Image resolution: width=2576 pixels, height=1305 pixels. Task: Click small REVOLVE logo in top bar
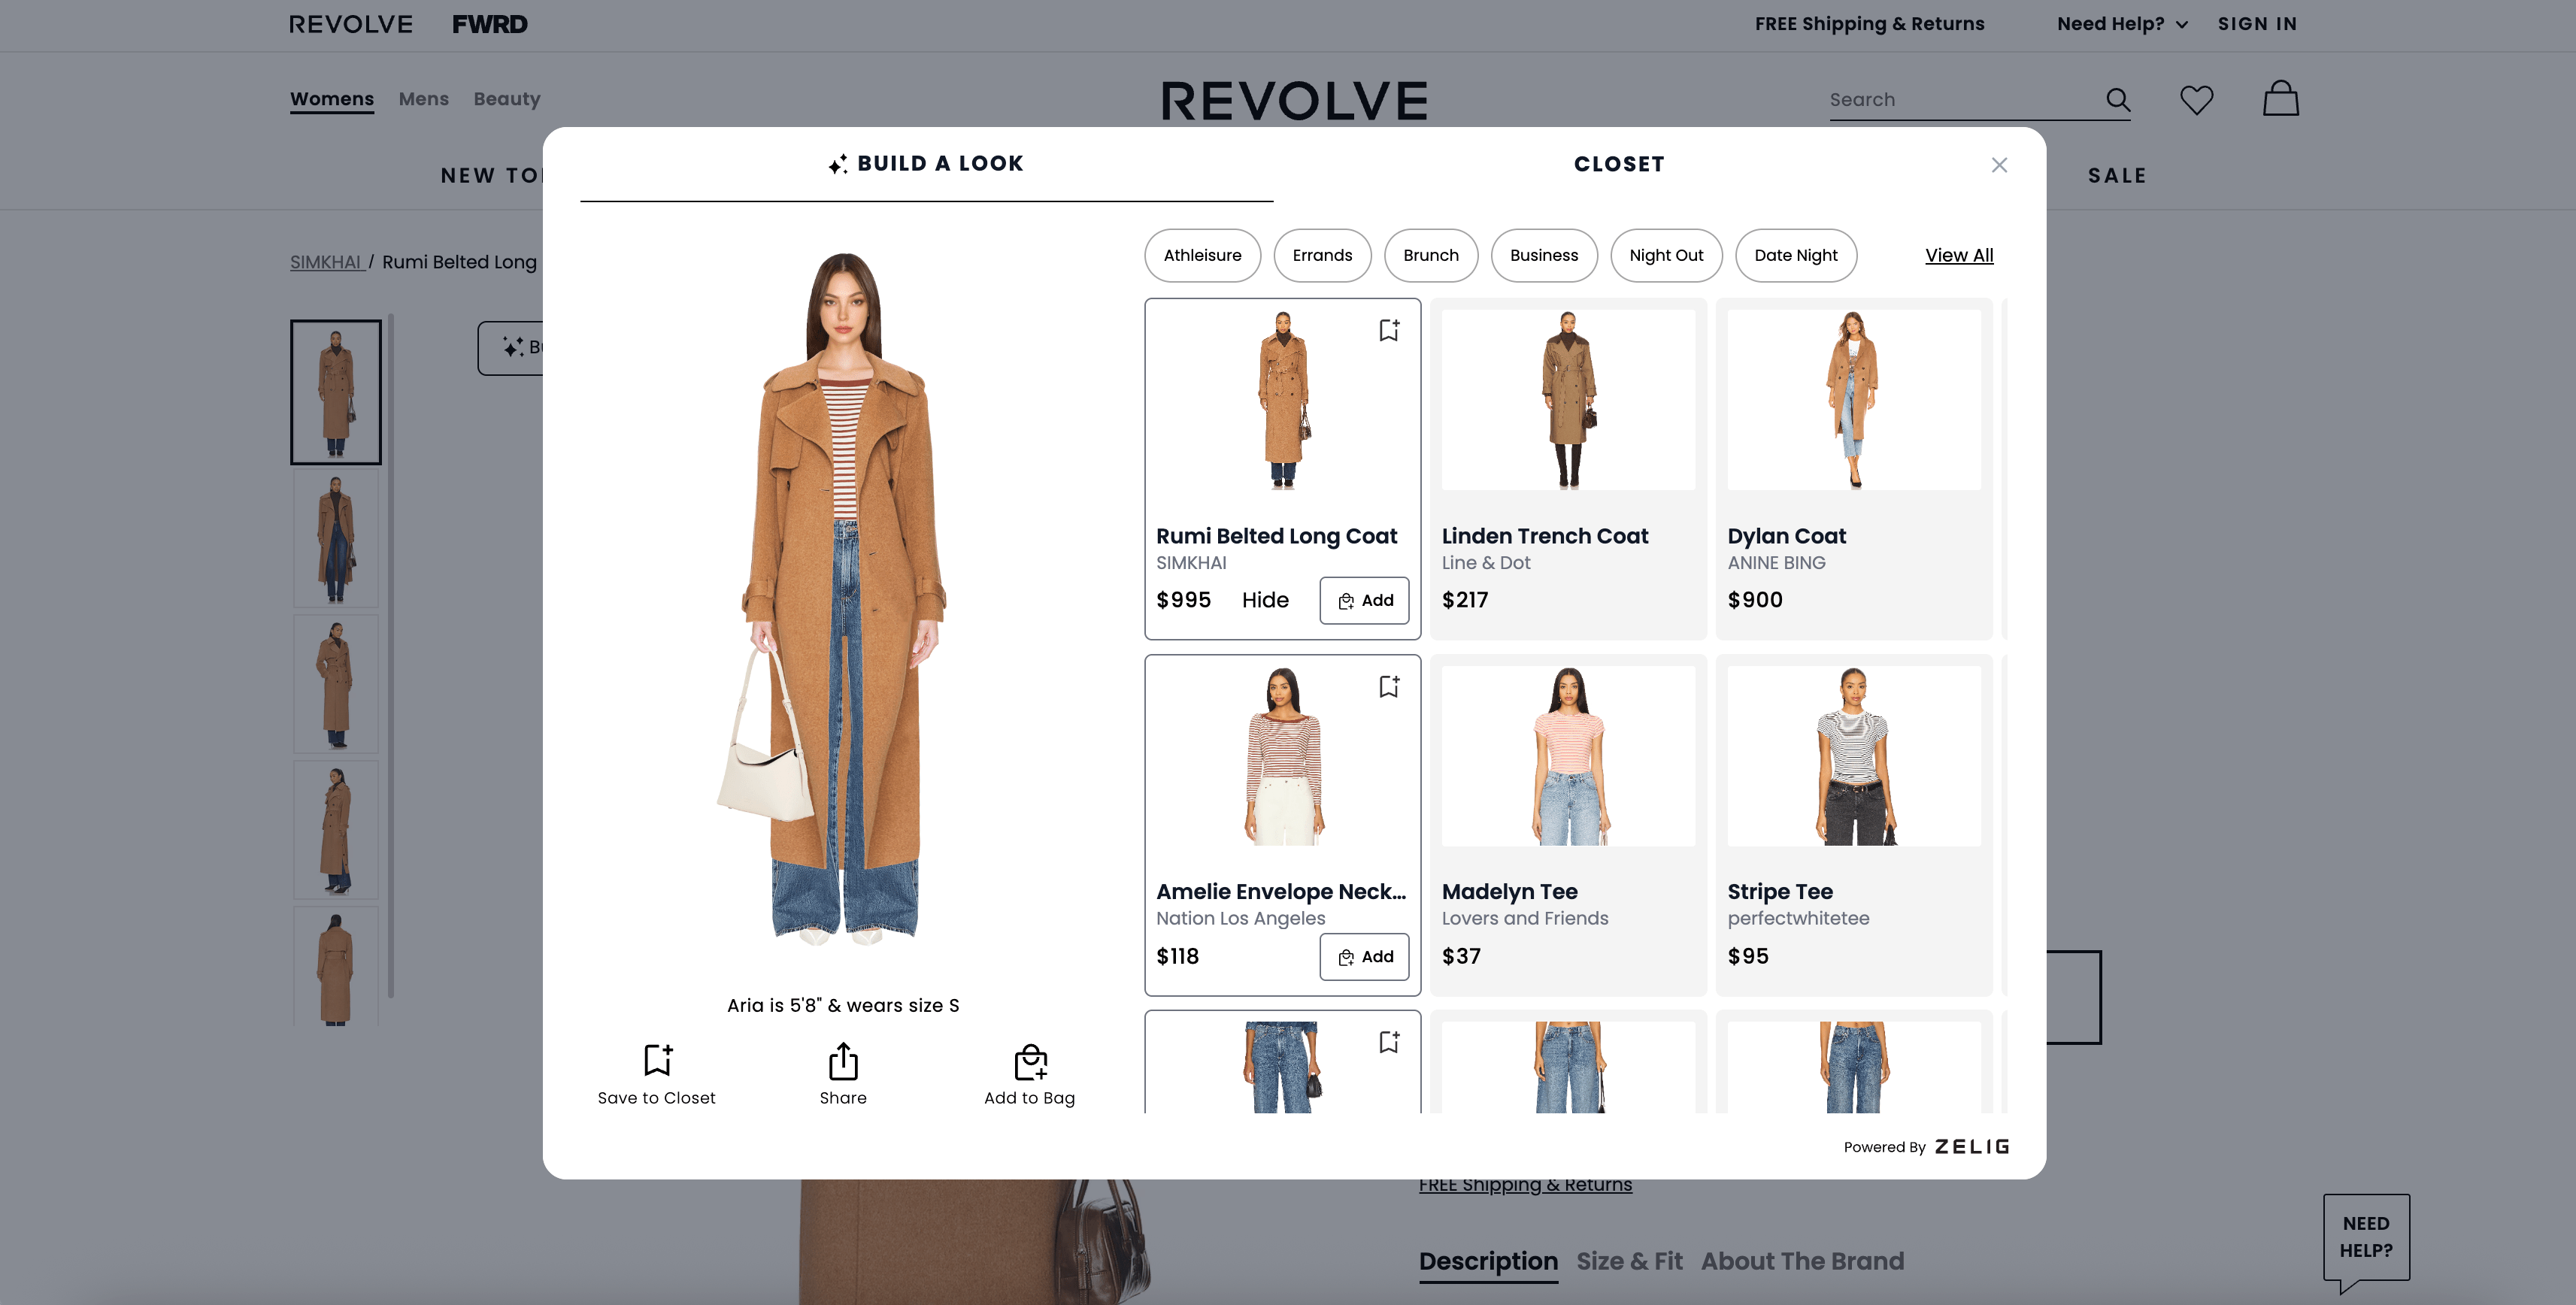[x=351, y=24]
